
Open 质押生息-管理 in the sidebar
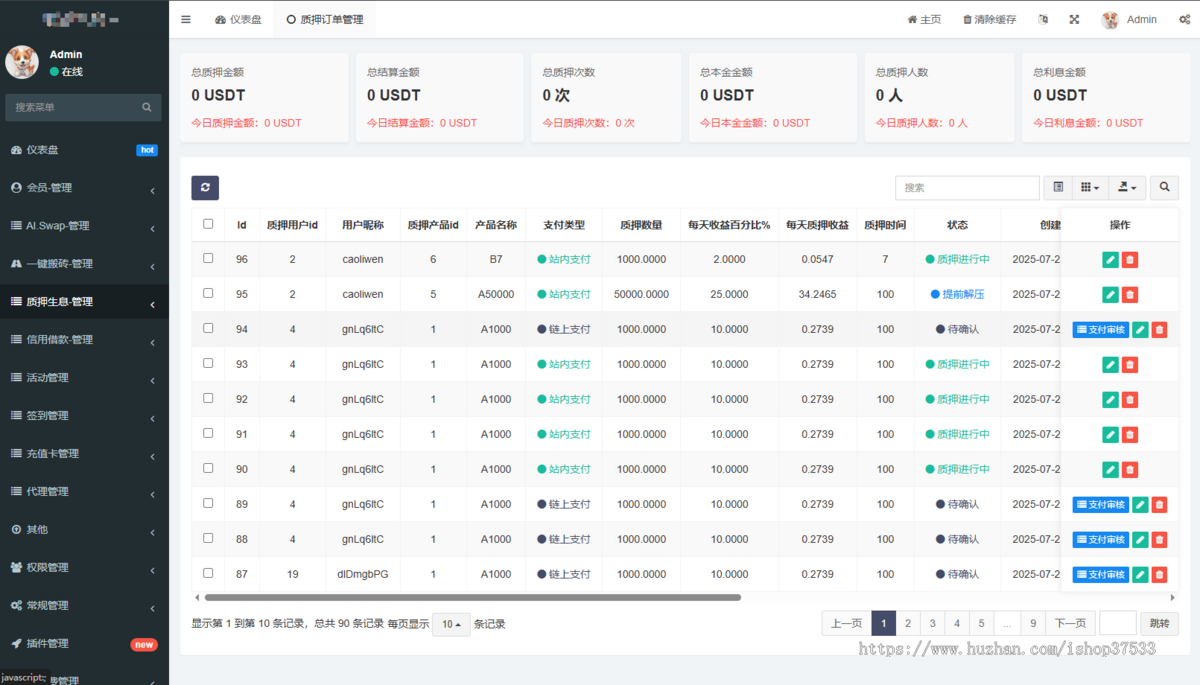[x=84, y=302]
